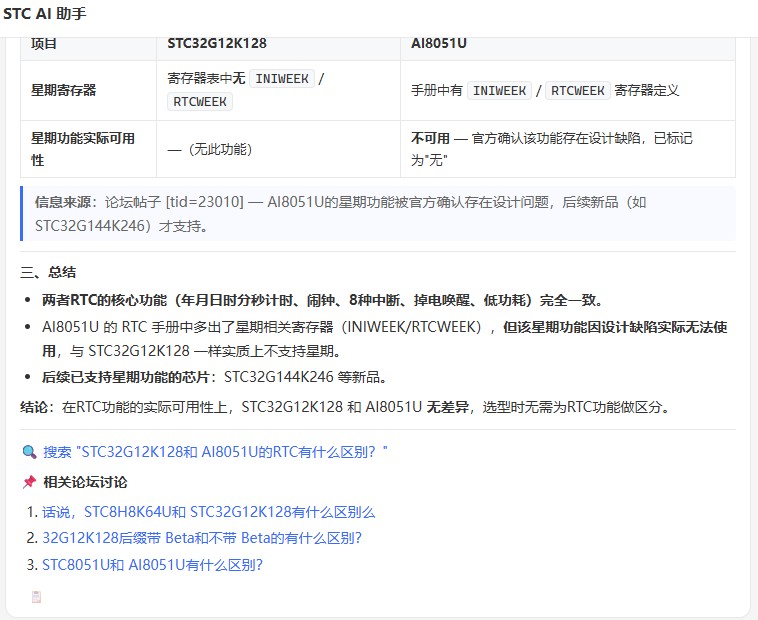Click the RTCWEEK code tag in AI8051U column
Image resolution: width=758 pixels, height=620 pixels.
click(578, 91)
